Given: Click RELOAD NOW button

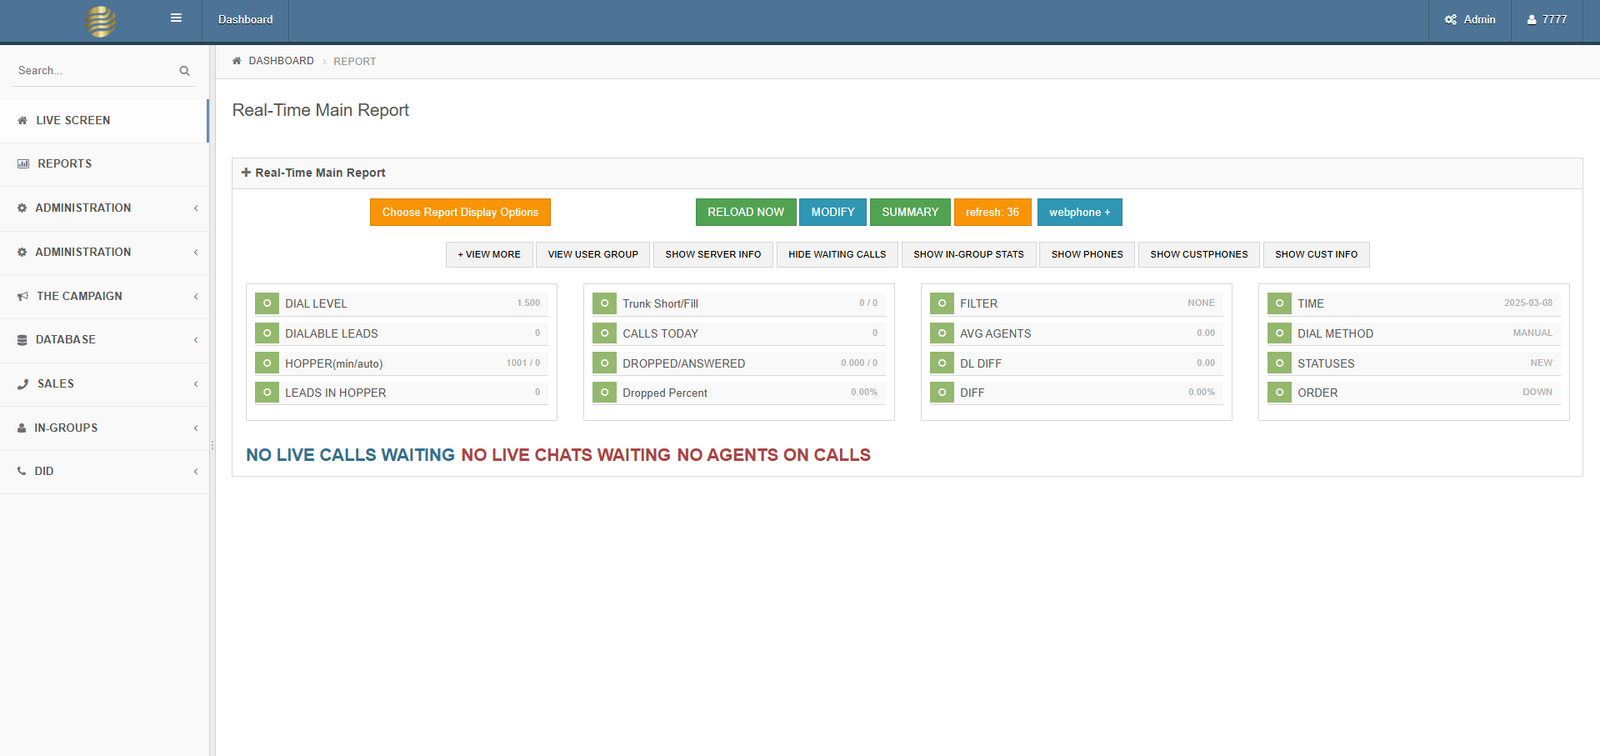Looking at the screenshot, I should click(x=746, y=212).
